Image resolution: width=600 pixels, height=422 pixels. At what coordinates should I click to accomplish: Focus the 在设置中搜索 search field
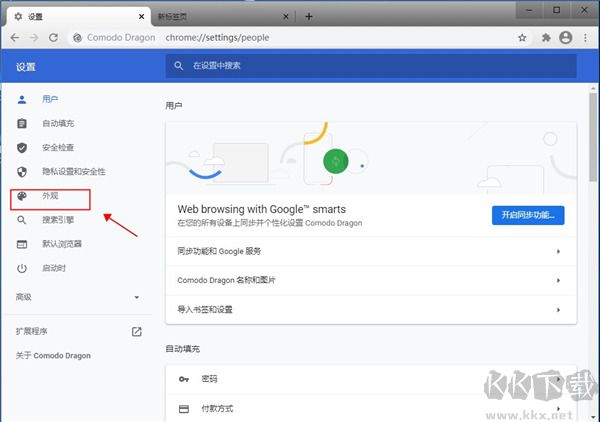pyautogui.click(x=371, y=66)
